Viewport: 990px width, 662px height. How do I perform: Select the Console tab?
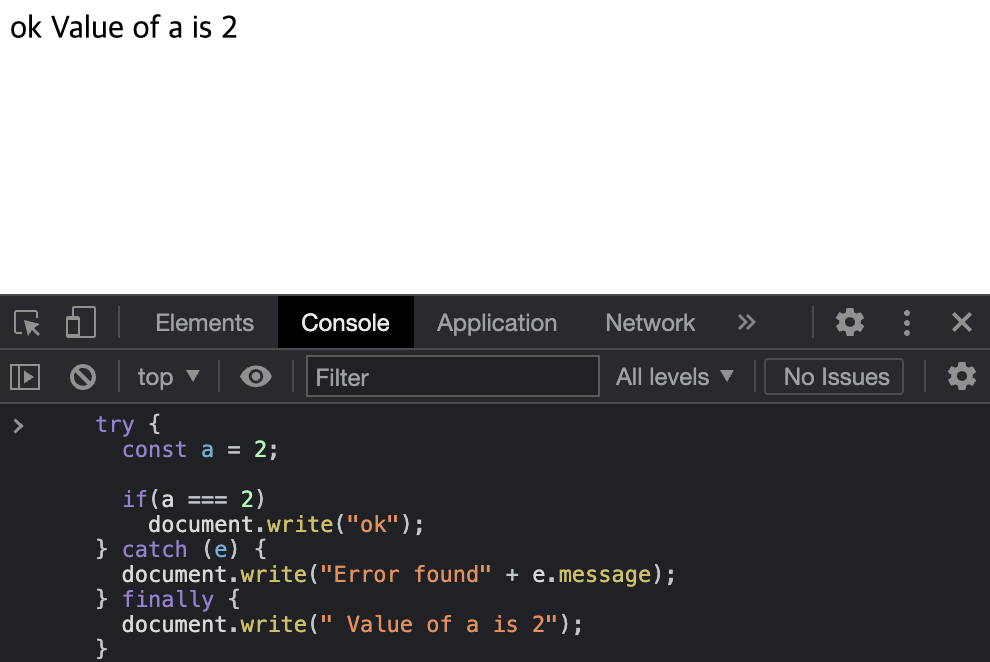(x=345, y=322)
